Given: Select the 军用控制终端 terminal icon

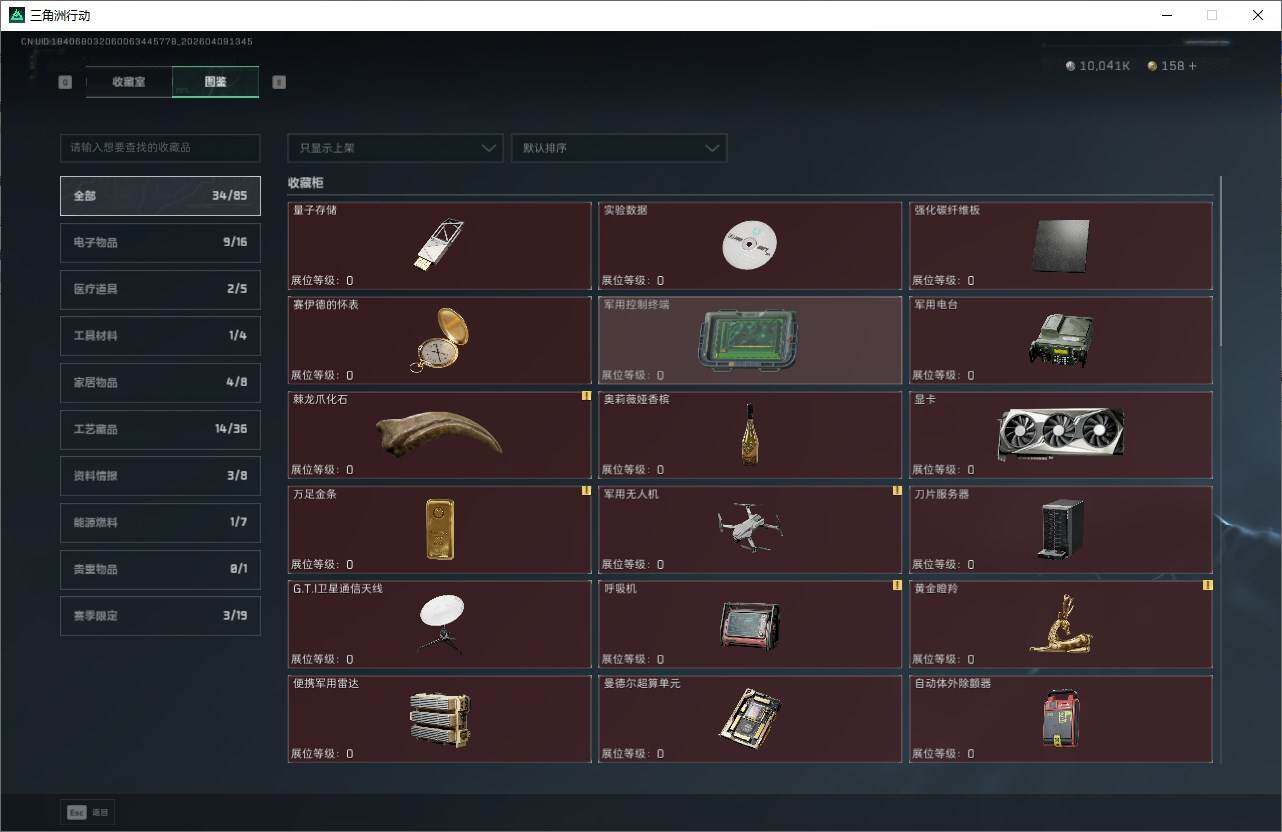Looking at the screenshot, I should pos(749,340).
